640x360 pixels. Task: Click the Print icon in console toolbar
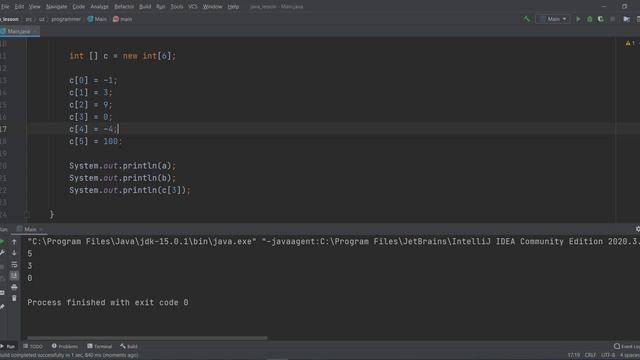(x=14, y=287)
